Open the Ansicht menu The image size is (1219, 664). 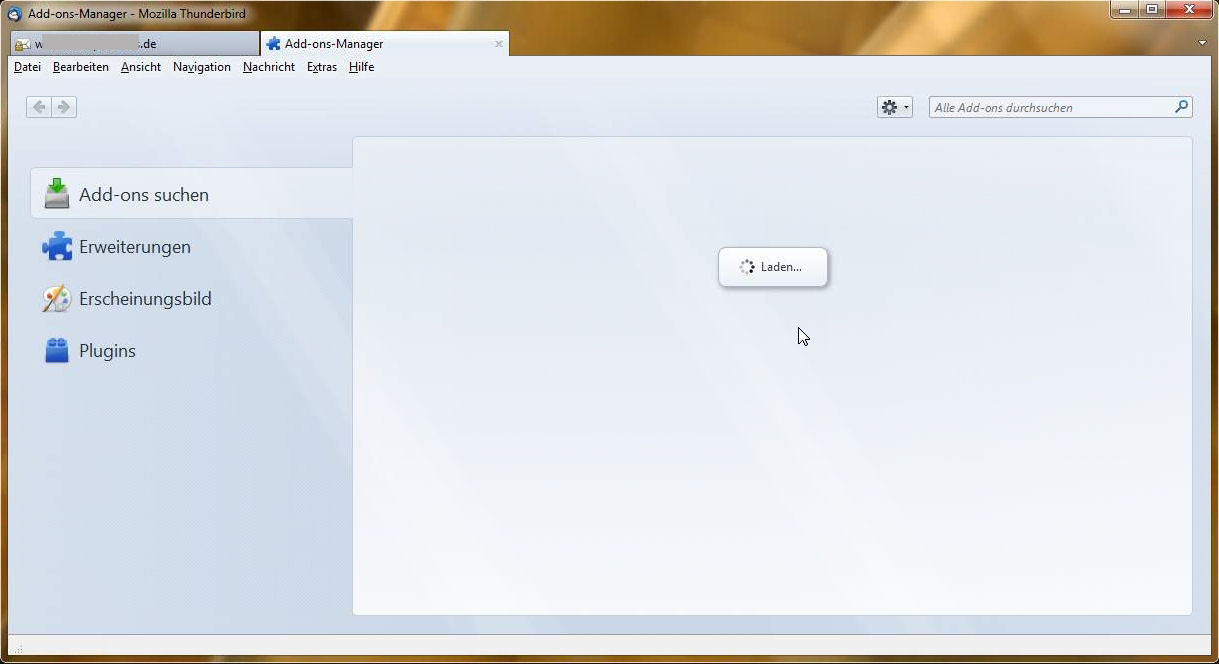coord(141,67)
